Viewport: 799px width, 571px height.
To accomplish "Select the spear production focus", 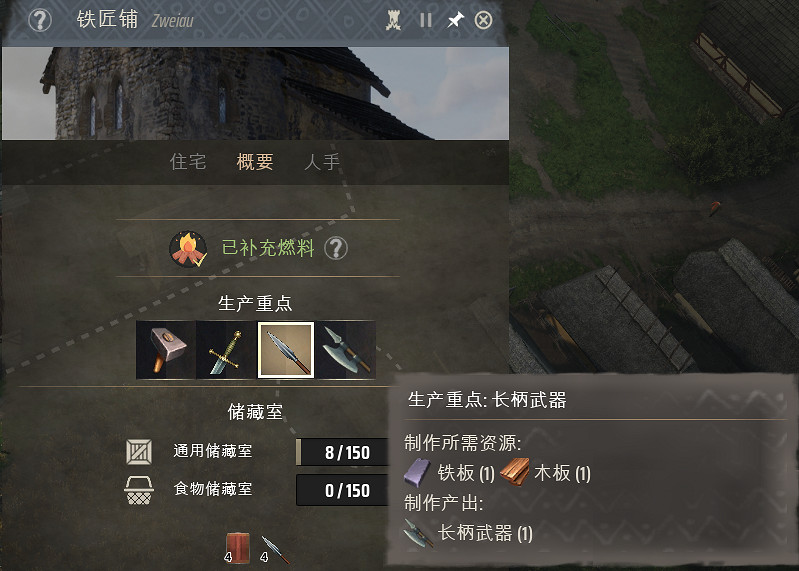I will [x=286, y=350].
